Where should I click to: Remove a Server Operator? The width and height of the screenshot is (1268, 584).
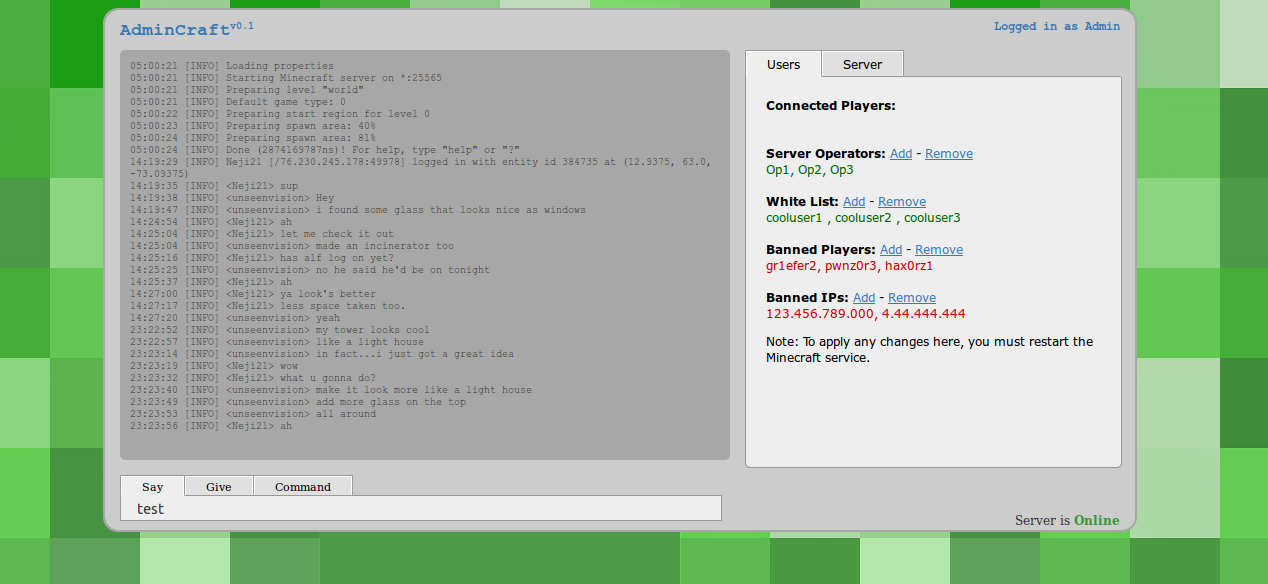click(948, 153)
